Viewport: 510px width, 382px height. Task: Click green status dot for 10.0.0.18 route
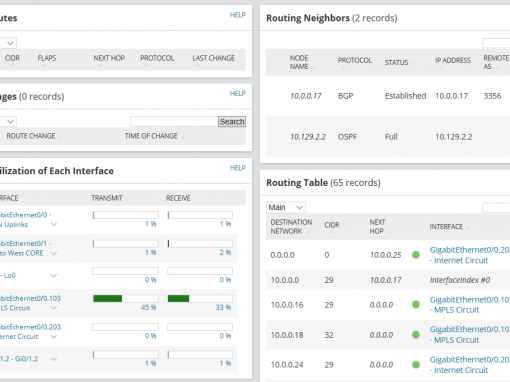[x=416, y=335]
